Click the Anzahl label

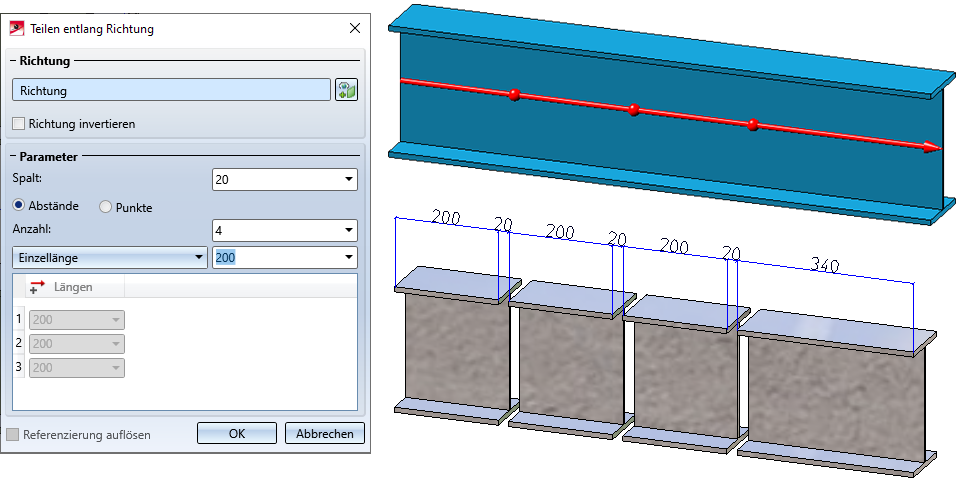pos(30,229)
